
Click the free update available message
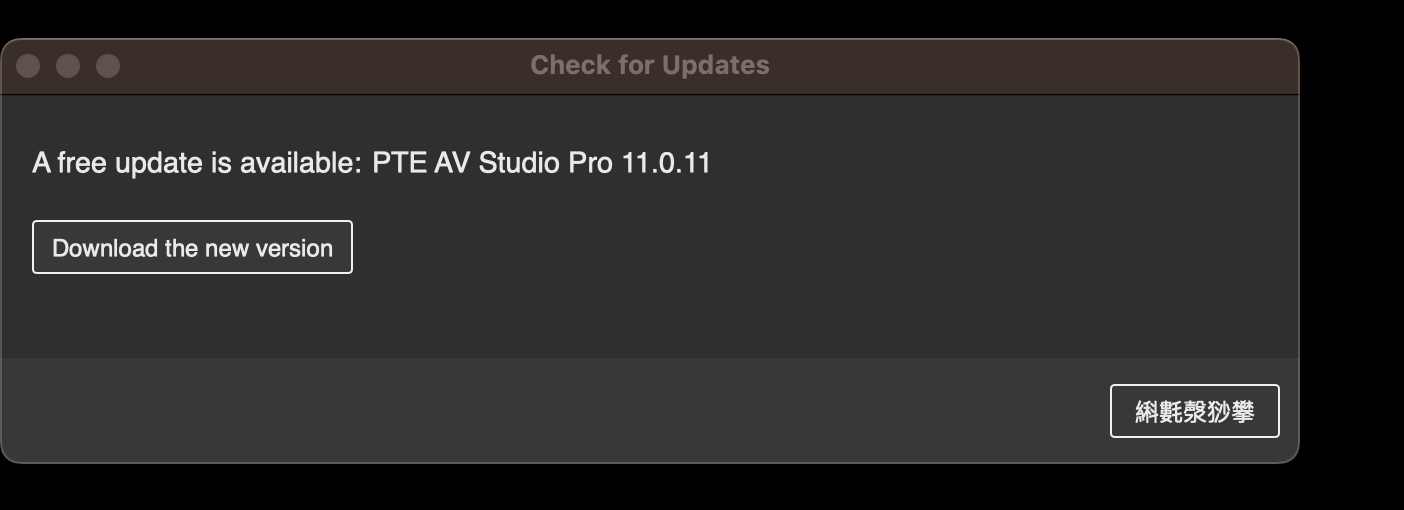point(371,163)
